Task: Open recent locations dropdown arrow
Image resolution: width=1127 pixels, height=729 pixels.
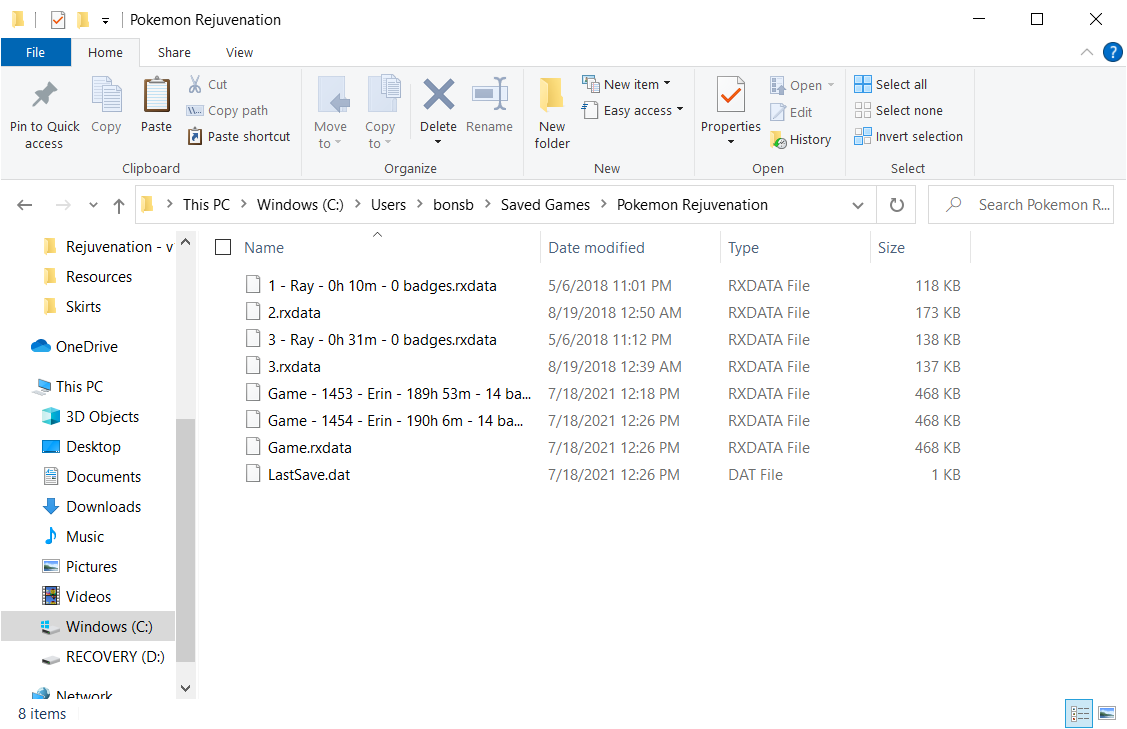Action: (x=93, y=205)
